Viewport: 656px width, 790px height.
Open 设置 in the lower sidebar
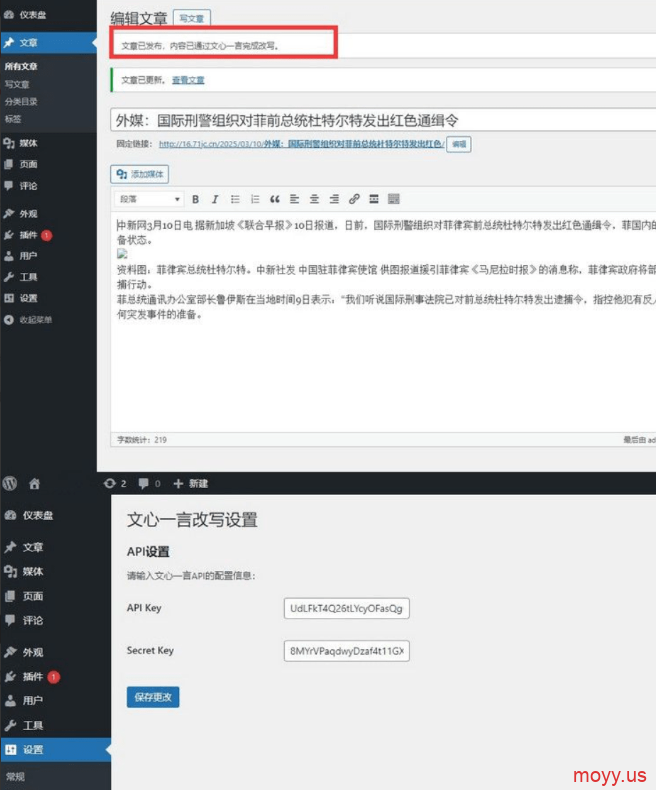(x=55, y=750)
